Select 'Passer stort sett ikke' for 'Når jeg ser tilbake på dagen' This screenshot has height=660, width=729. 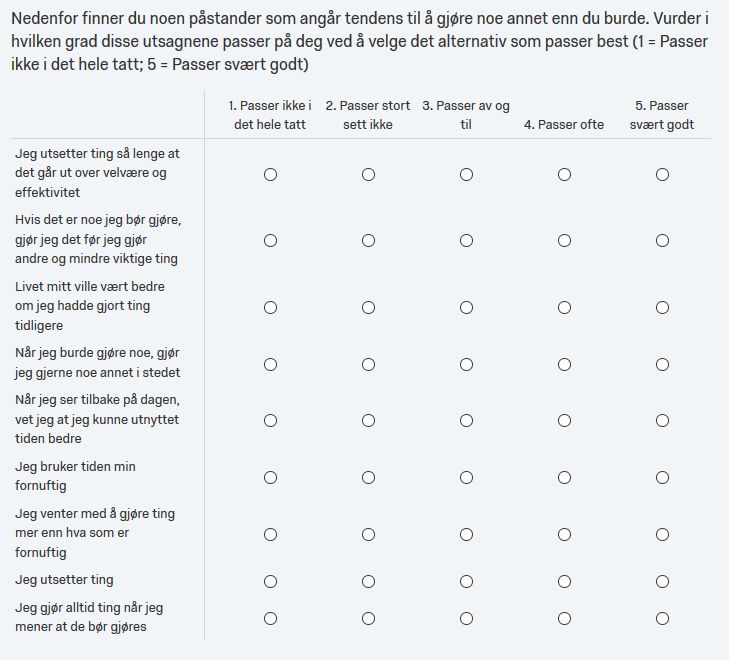click(368, 420)
